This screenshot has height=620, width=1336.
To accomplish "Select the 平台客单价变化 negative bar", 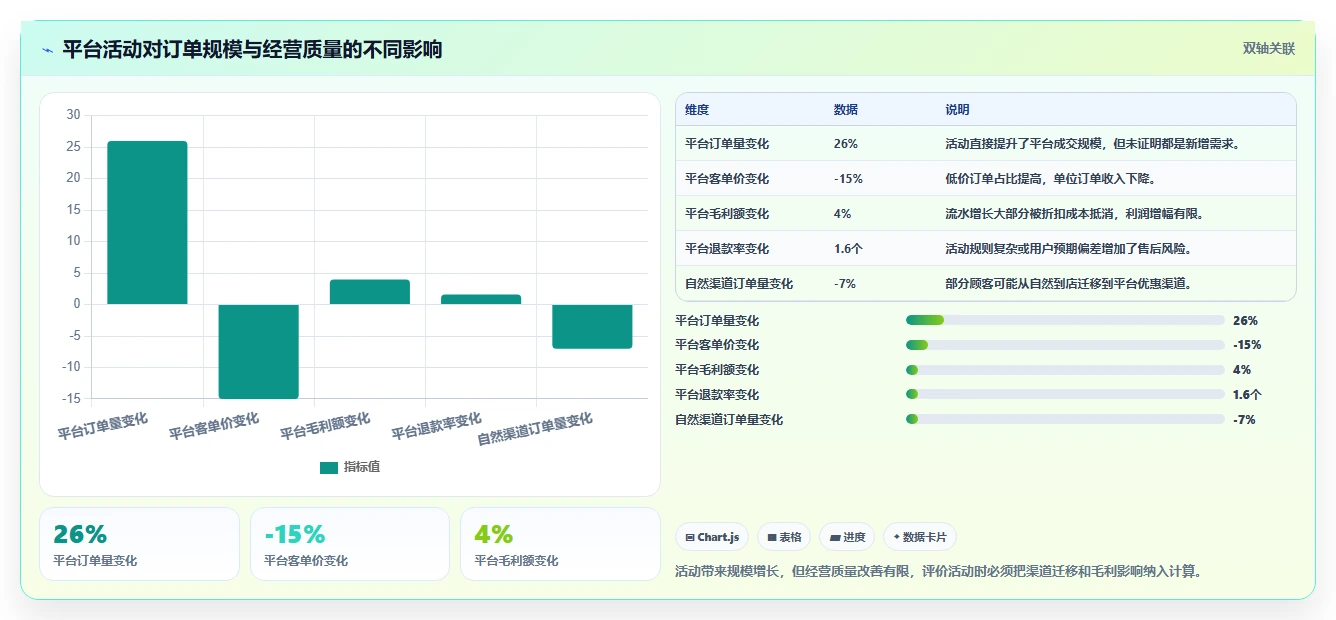I will pyautogui.click(x=258, y=351).
